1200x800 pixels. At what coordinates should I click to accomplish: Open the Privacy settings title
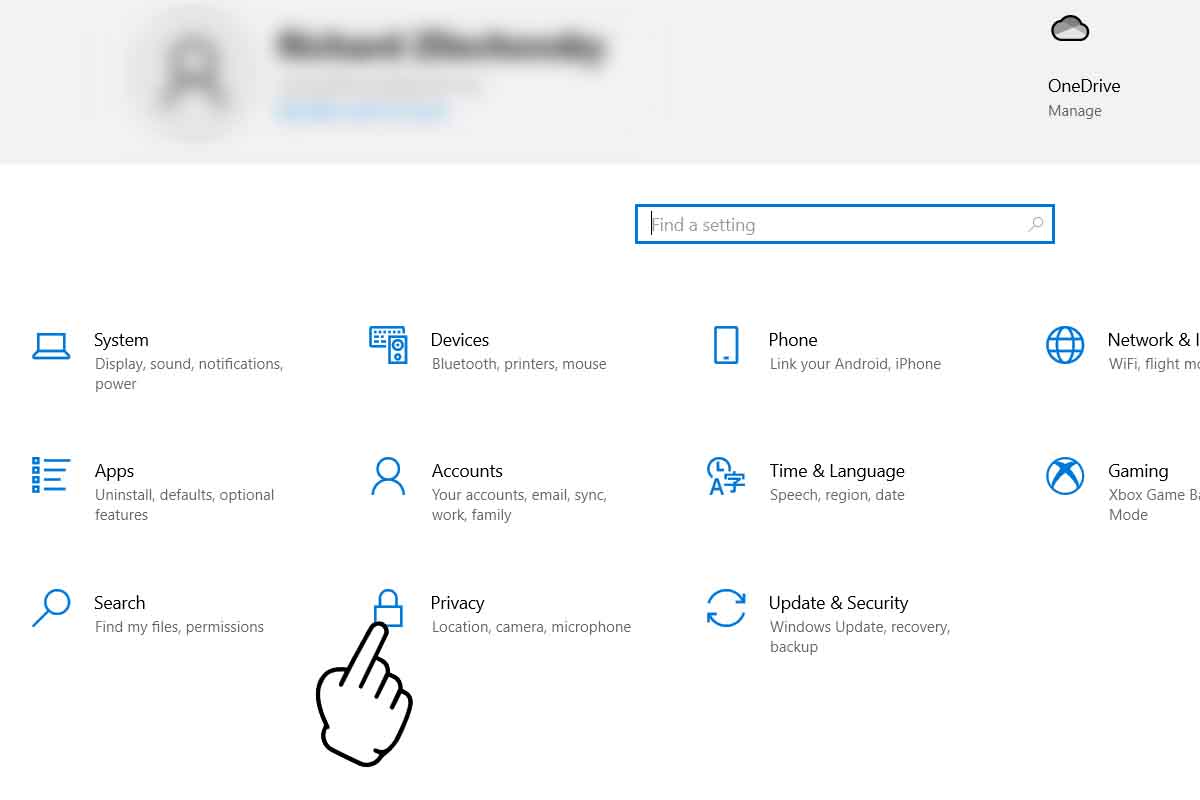(x=458, y=603)
